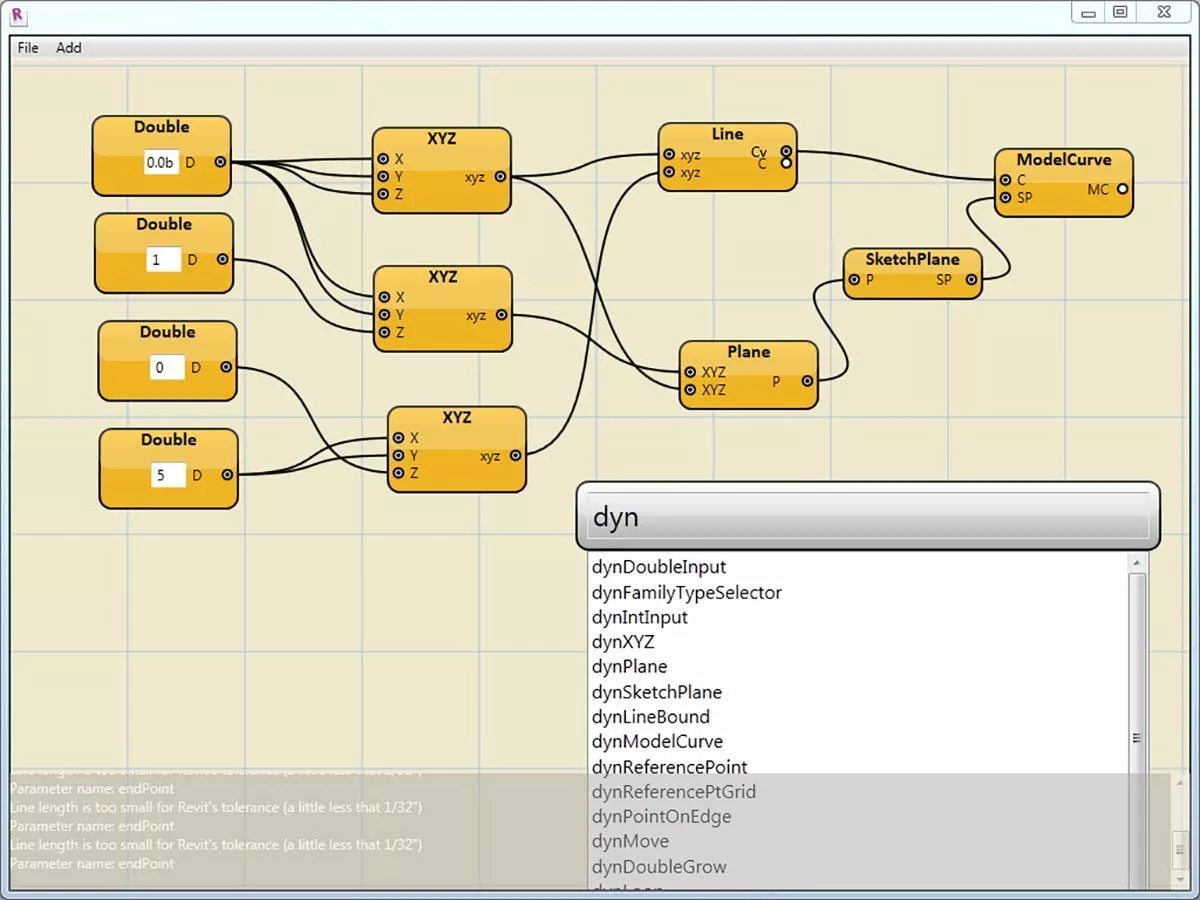This screenshot has width=1200, height=900.
Task: Click the search box containing dyn
Action: (x=867, y=516)
